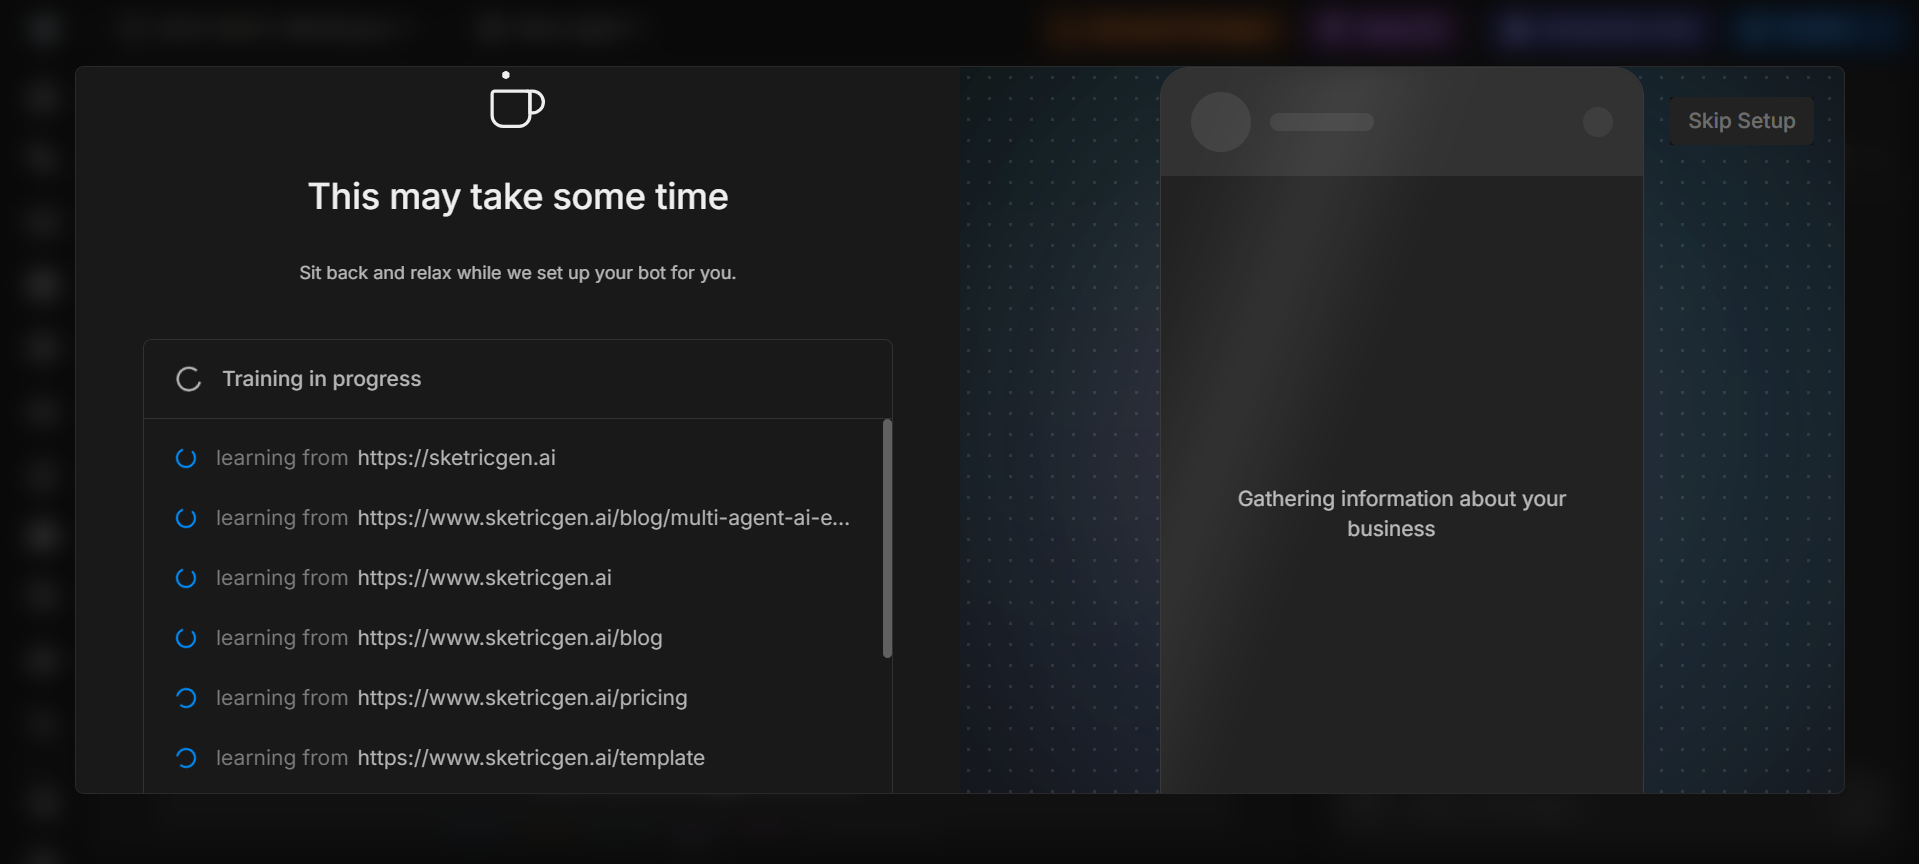Click the Gathering information about your business text
Screen dimensions: 1919x864
coord(1401,513)
